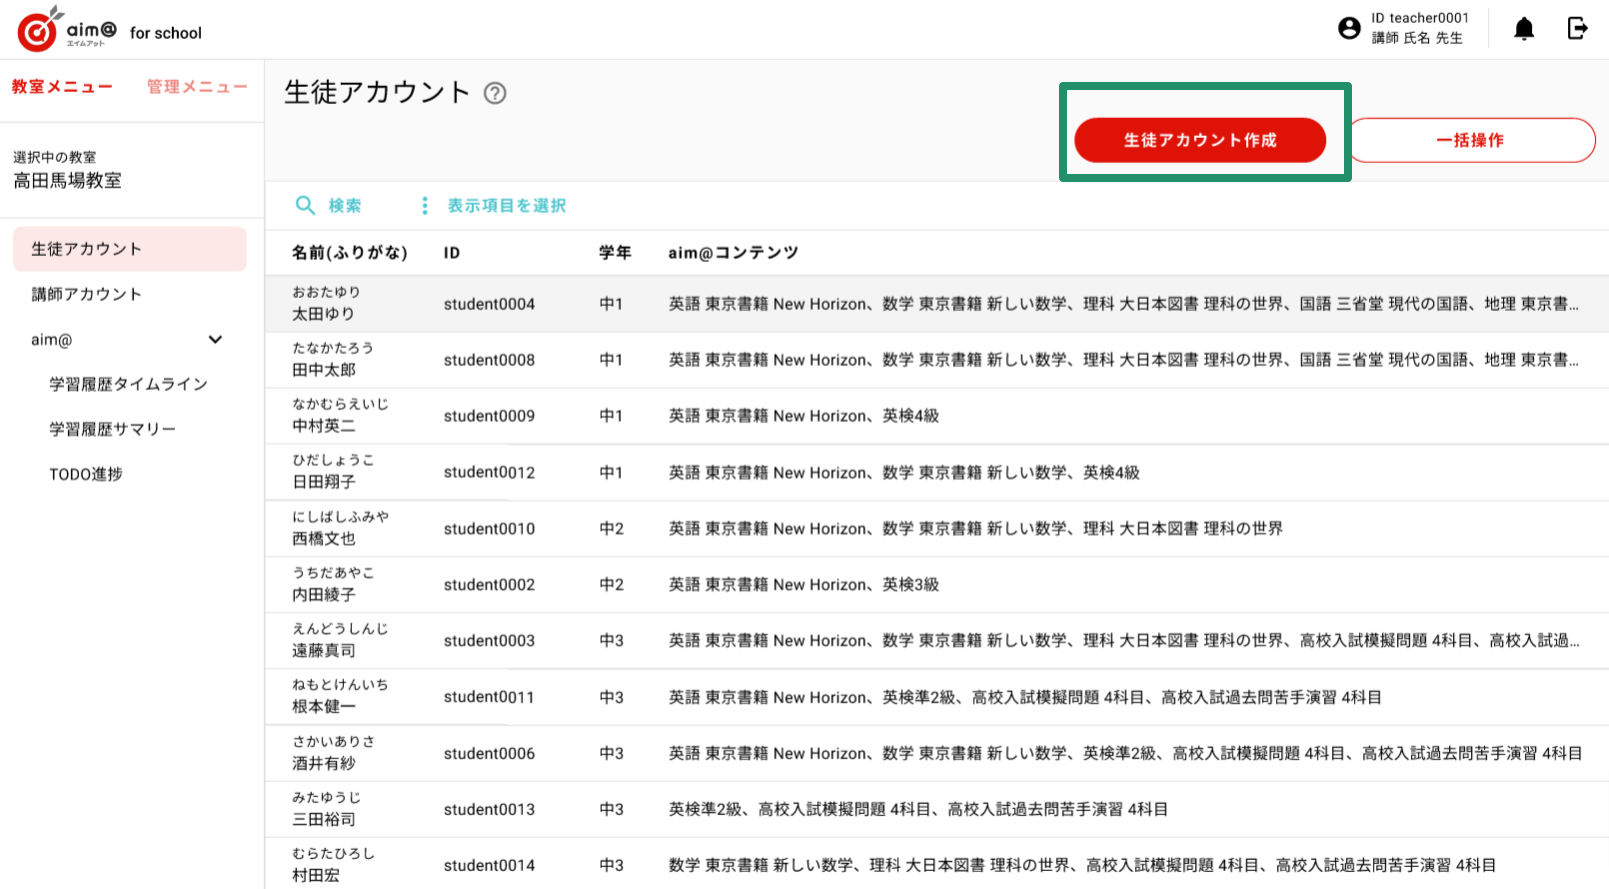The width and height of the screenshot is (1609, 889).
Task: Switch to 管理メニュー tab
Action: [x=197, y=87]
